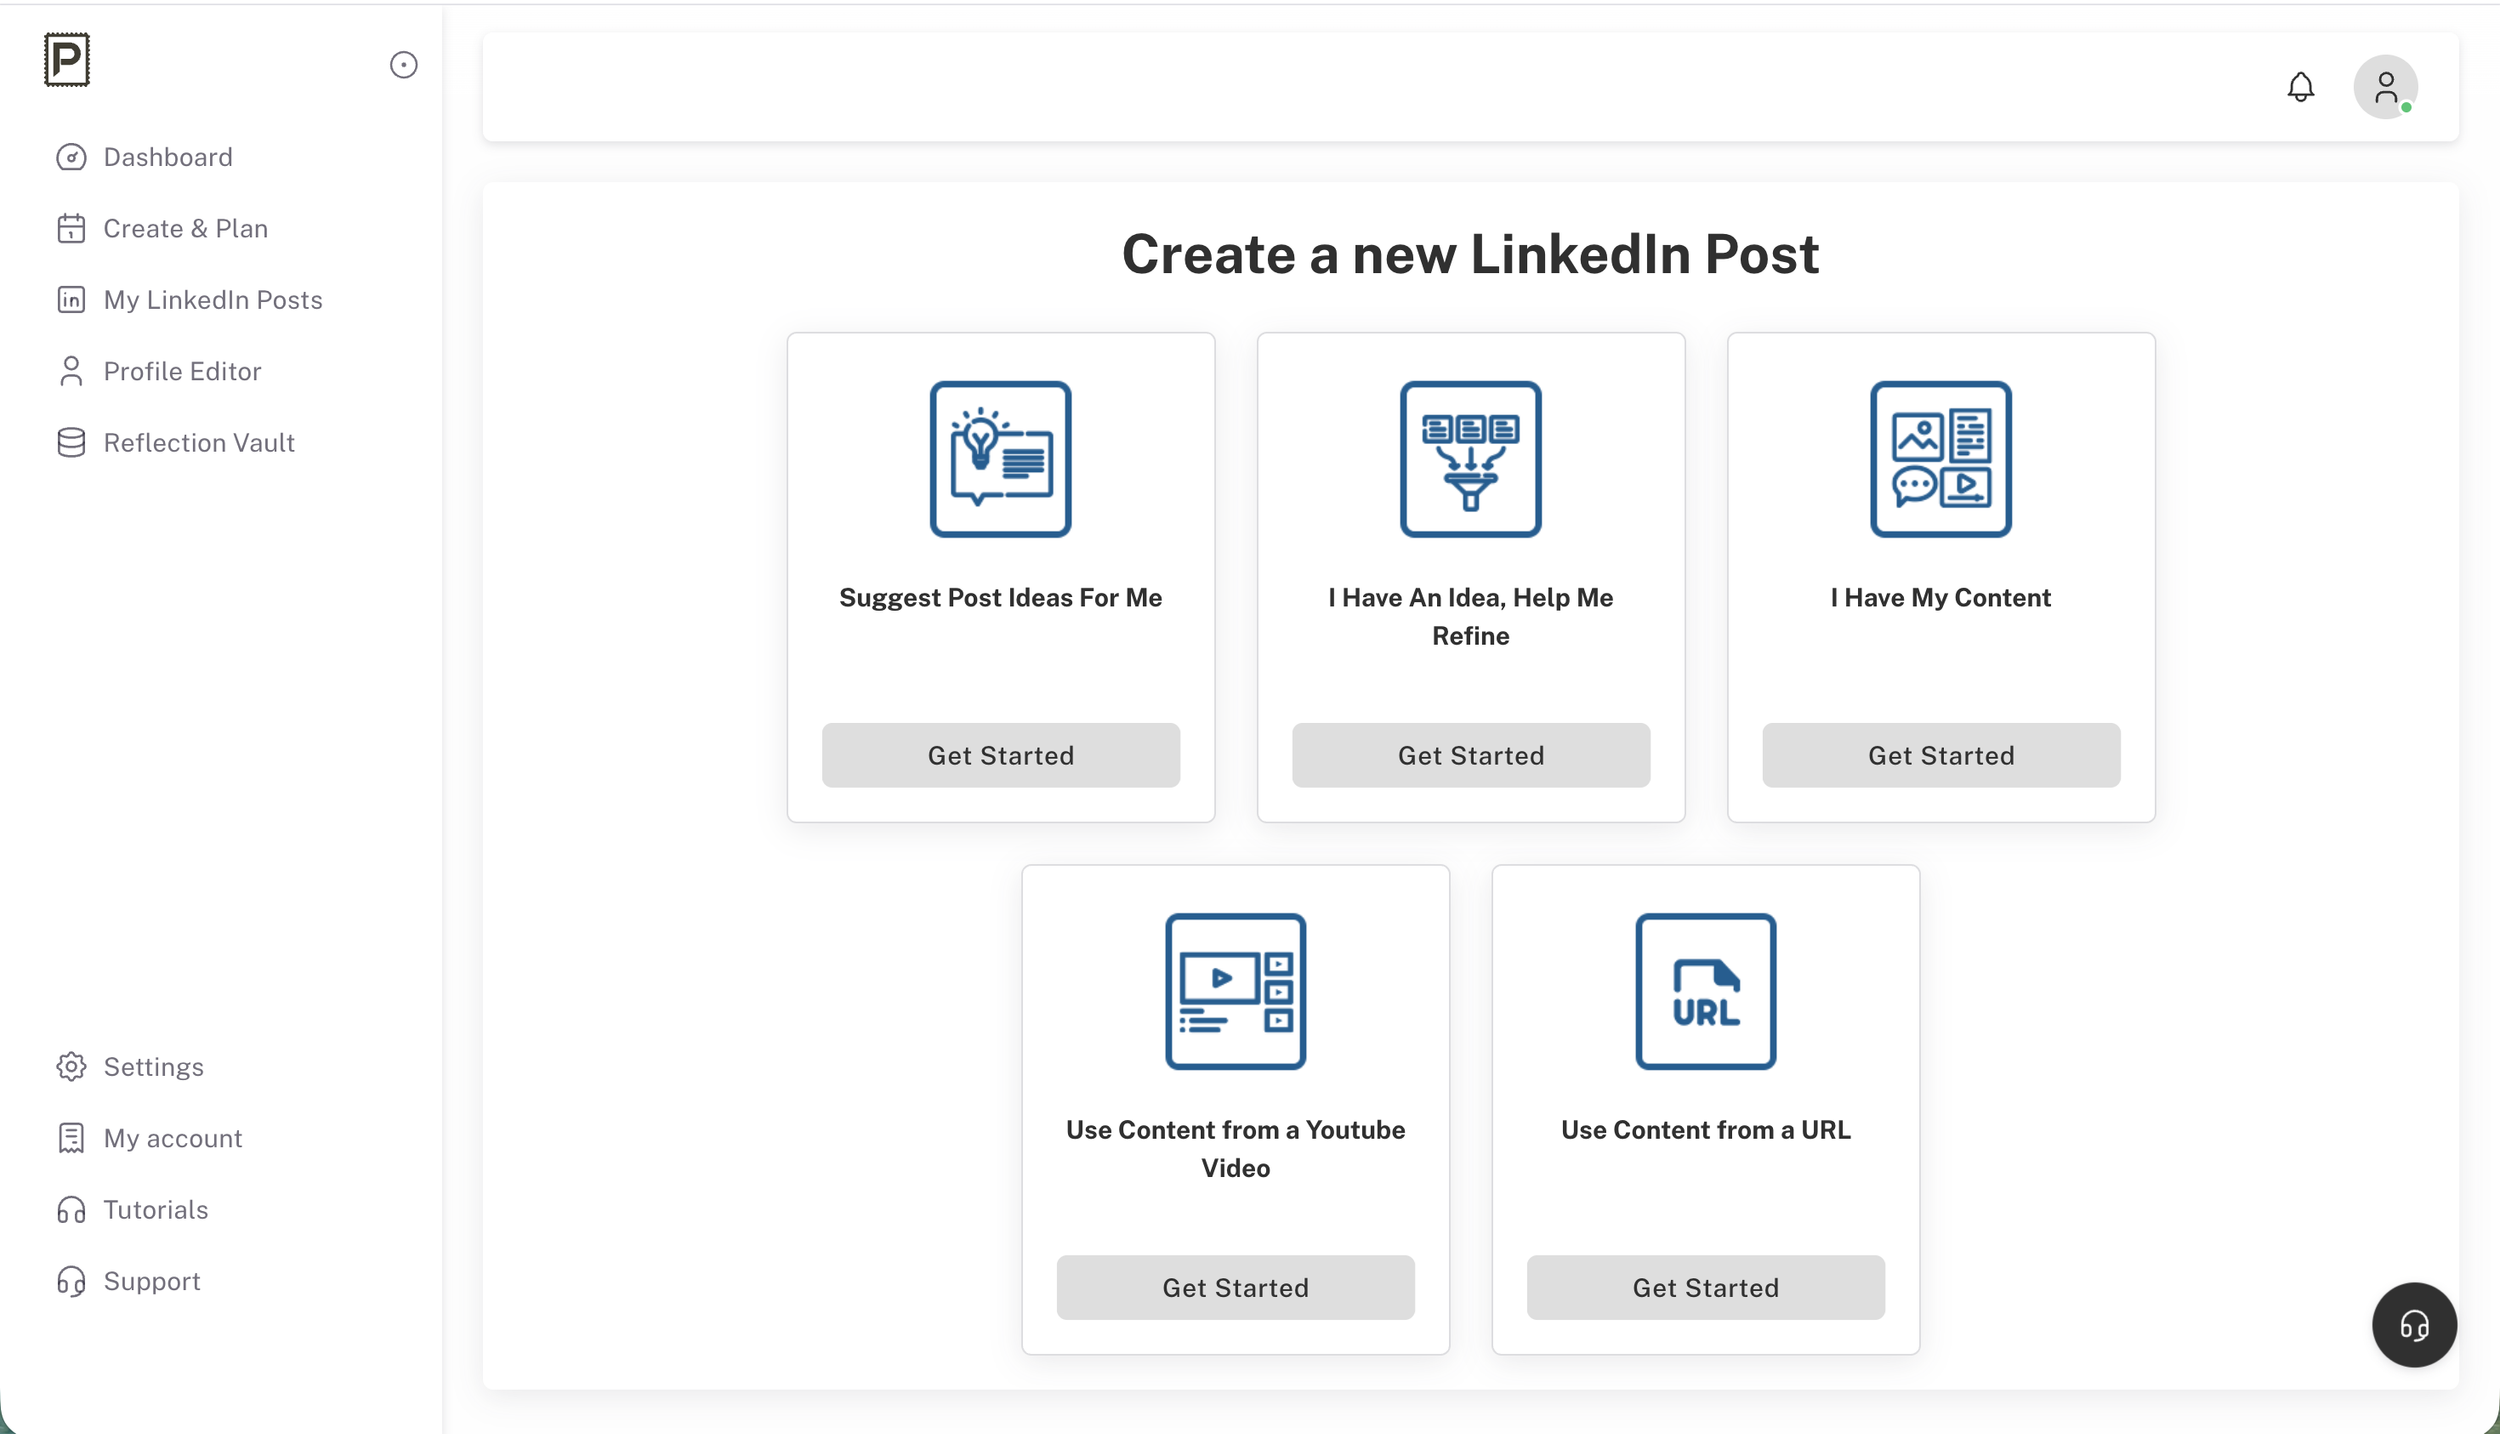Viewport: 2500px width, 1434px height.
Task: Get Started under Use Content from URL
Action: pos(1705,1287)
